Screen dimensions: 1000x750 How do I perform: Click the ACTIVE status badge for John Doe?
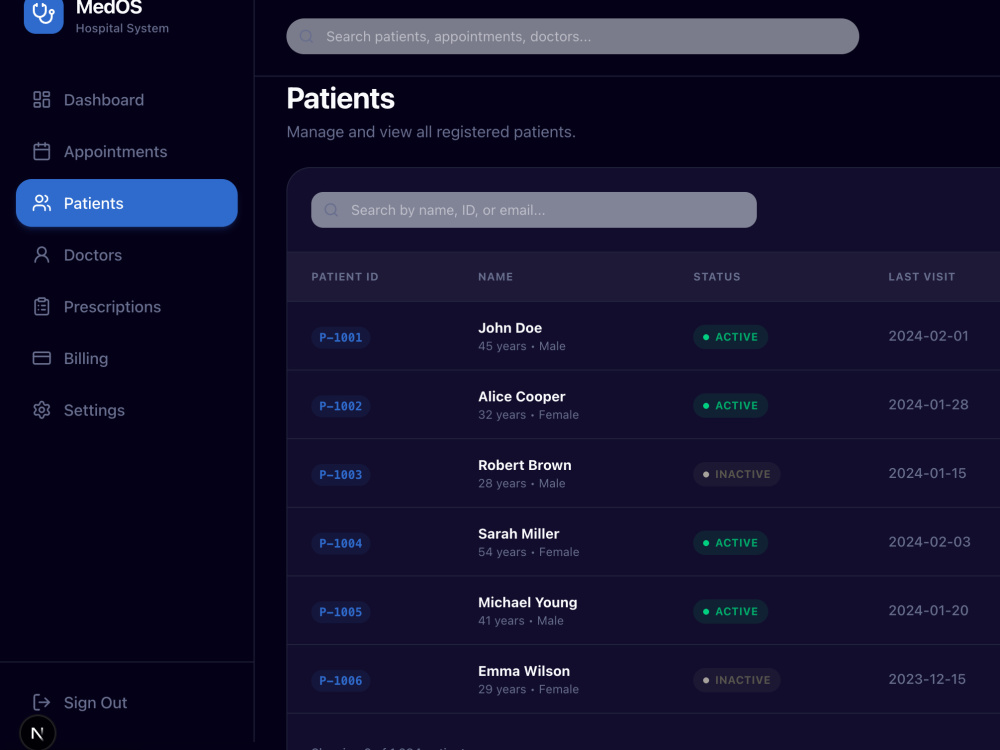(730, 337)
